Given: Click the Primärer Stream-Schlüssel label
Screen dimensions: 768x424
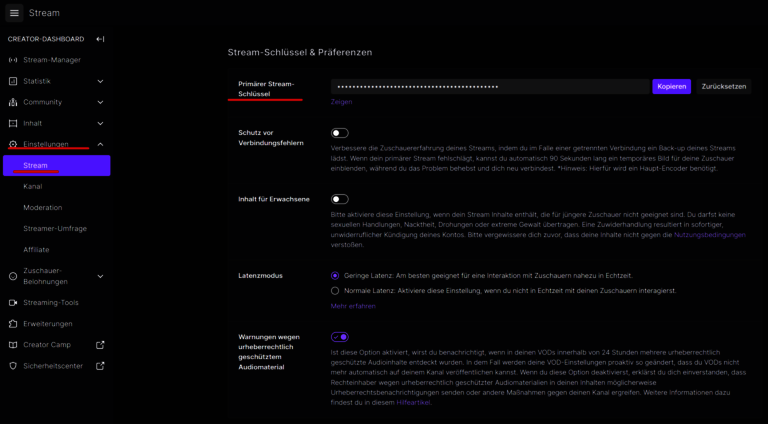Looking at the screenshot, I should 266,89.
